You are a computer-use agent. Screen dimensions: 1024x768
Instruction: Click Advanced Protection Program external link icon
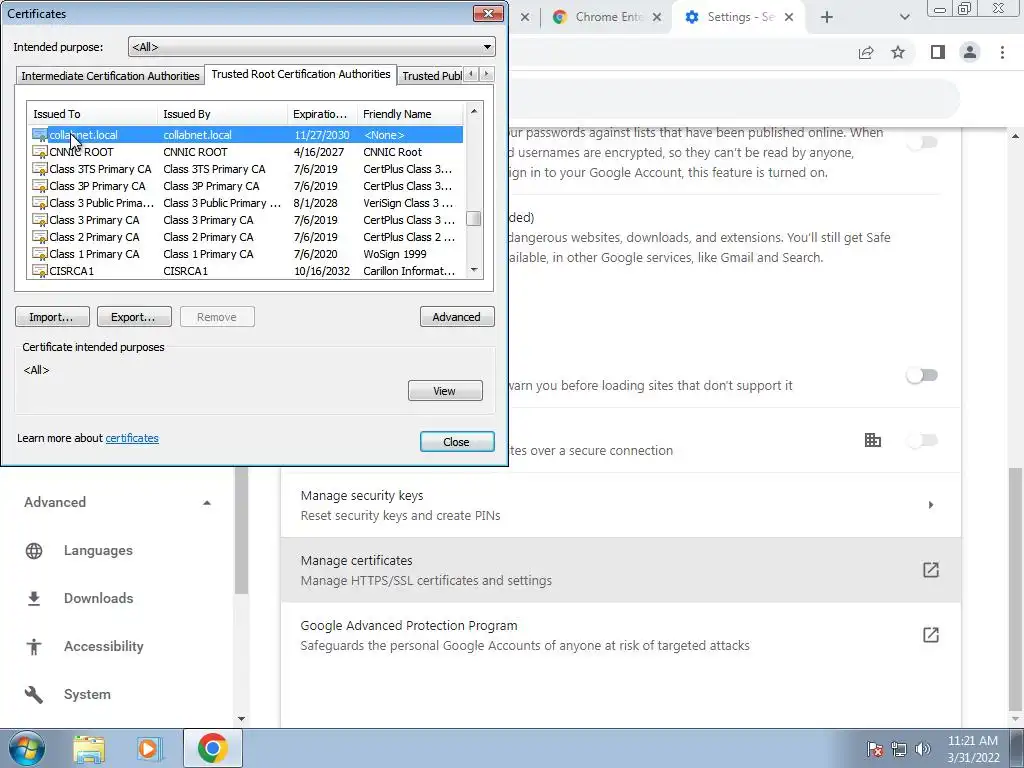click(x=931, y=635)
